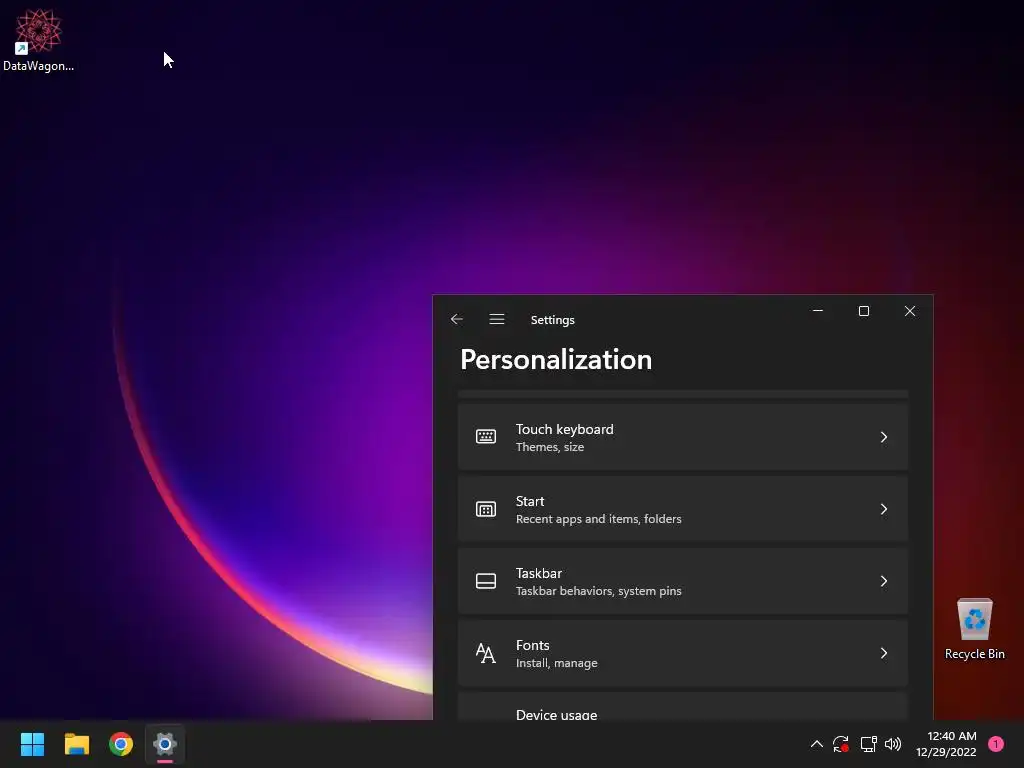The height and width of the screenshot is (768, 1024).
Task: Open the Recycle Bin icon
Action: coord(974,630)
